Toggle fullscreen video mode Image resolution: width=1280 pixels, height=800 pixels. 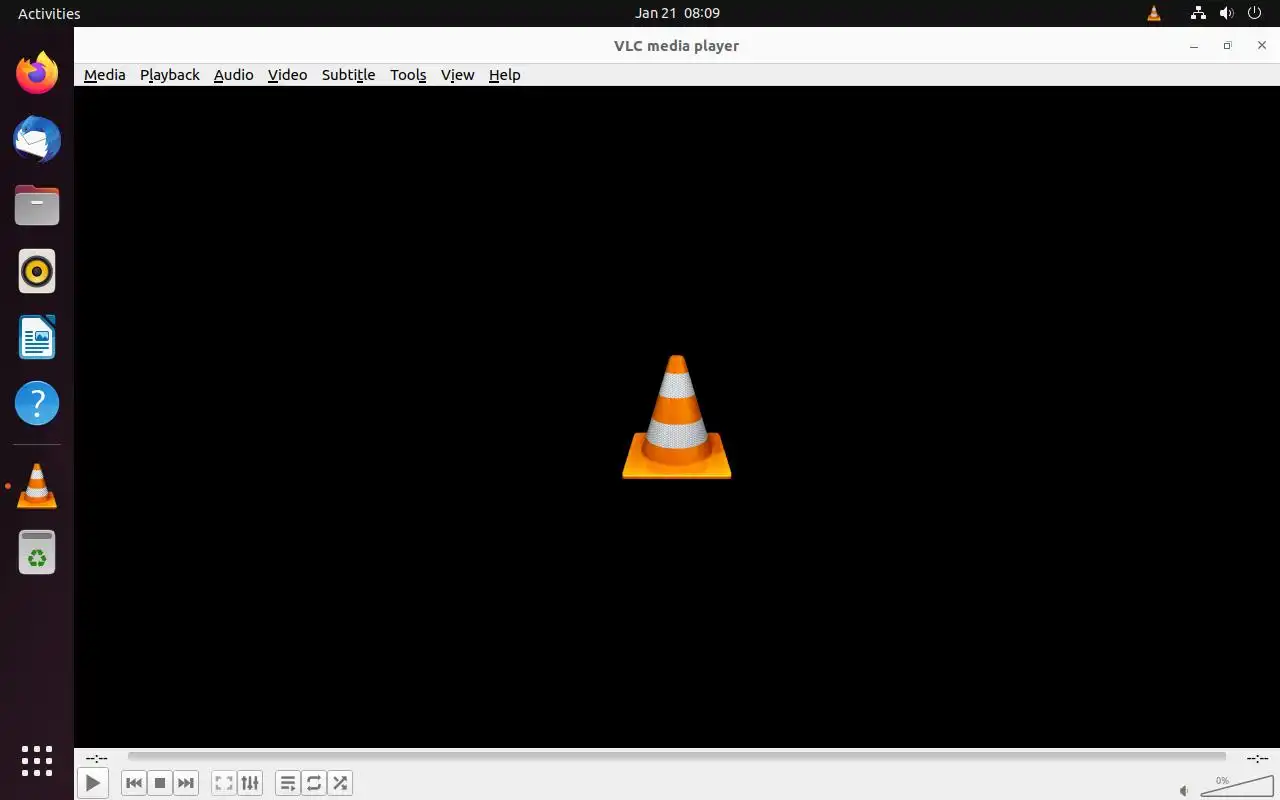click(224, 783)
